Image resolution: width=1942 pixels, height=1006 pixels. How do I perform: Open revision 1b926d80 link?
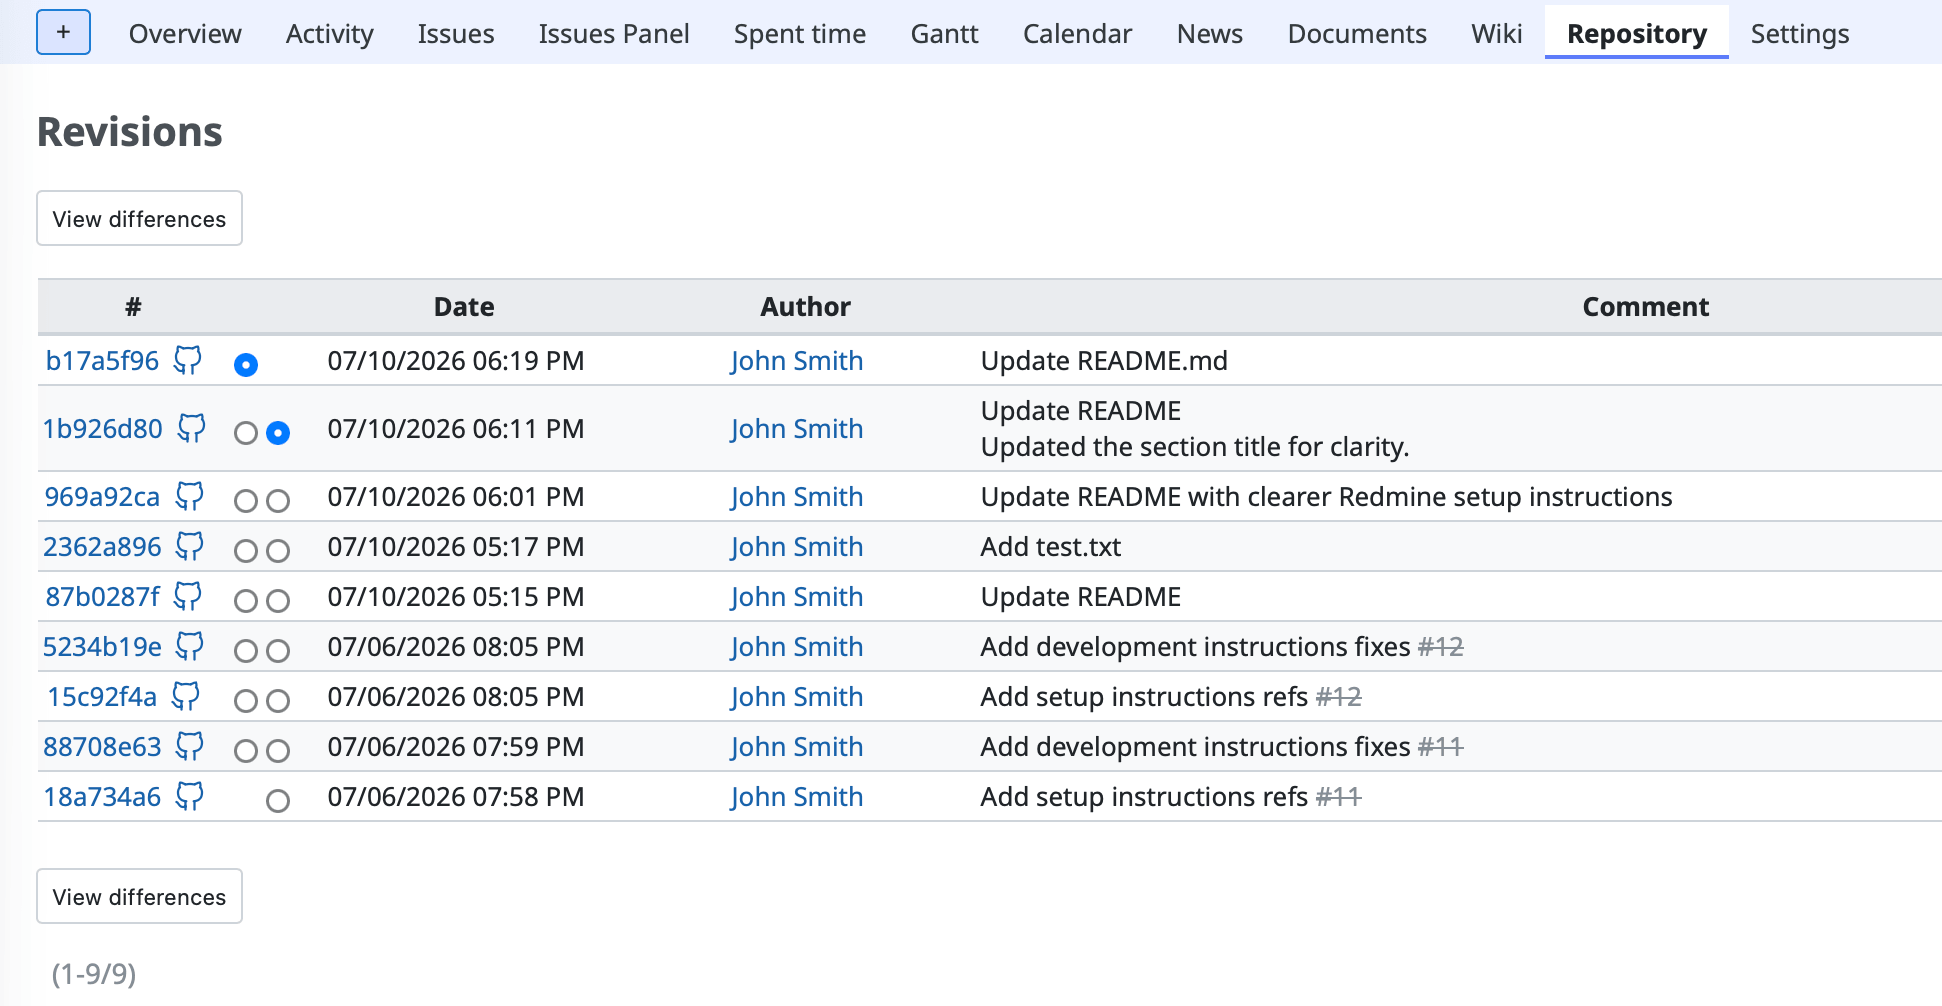[x=102, y=428]
